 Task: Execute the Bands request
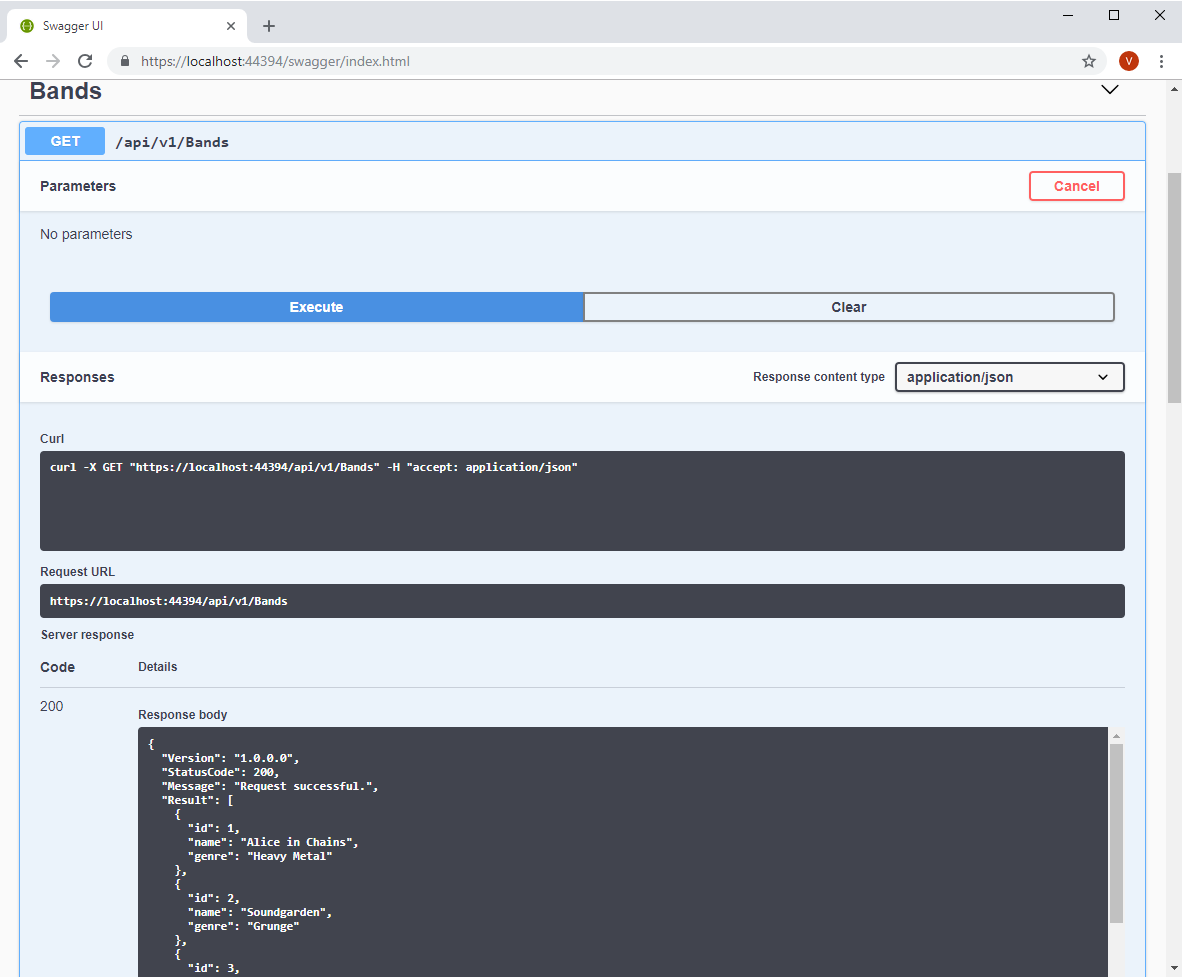point(317,307)
